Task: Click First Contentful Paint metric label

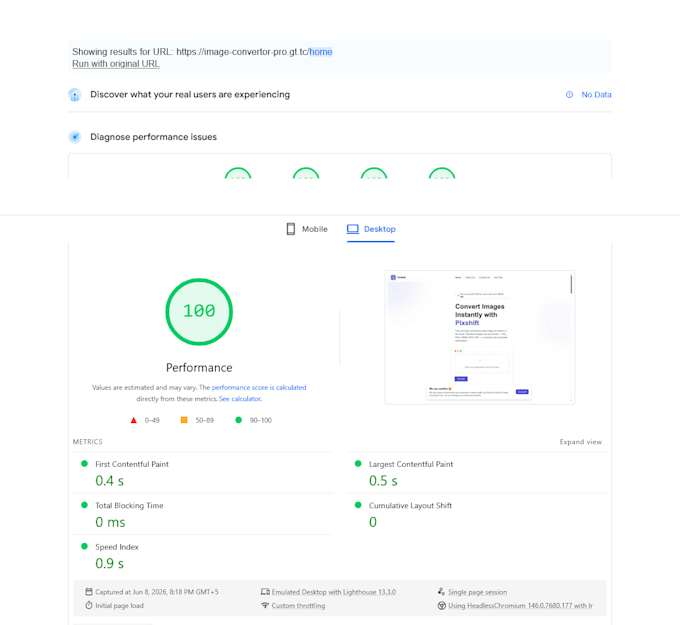Action: (x=132, y=464)
